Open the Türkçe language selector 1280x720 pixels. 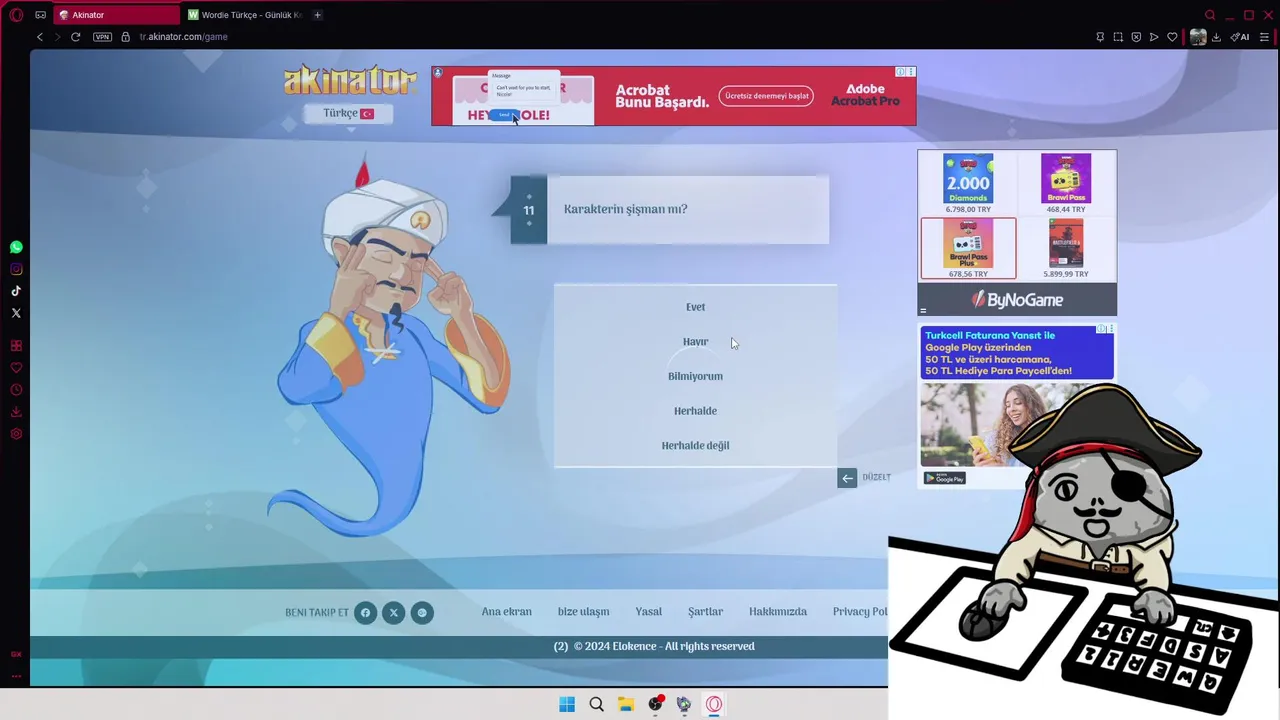348,114
